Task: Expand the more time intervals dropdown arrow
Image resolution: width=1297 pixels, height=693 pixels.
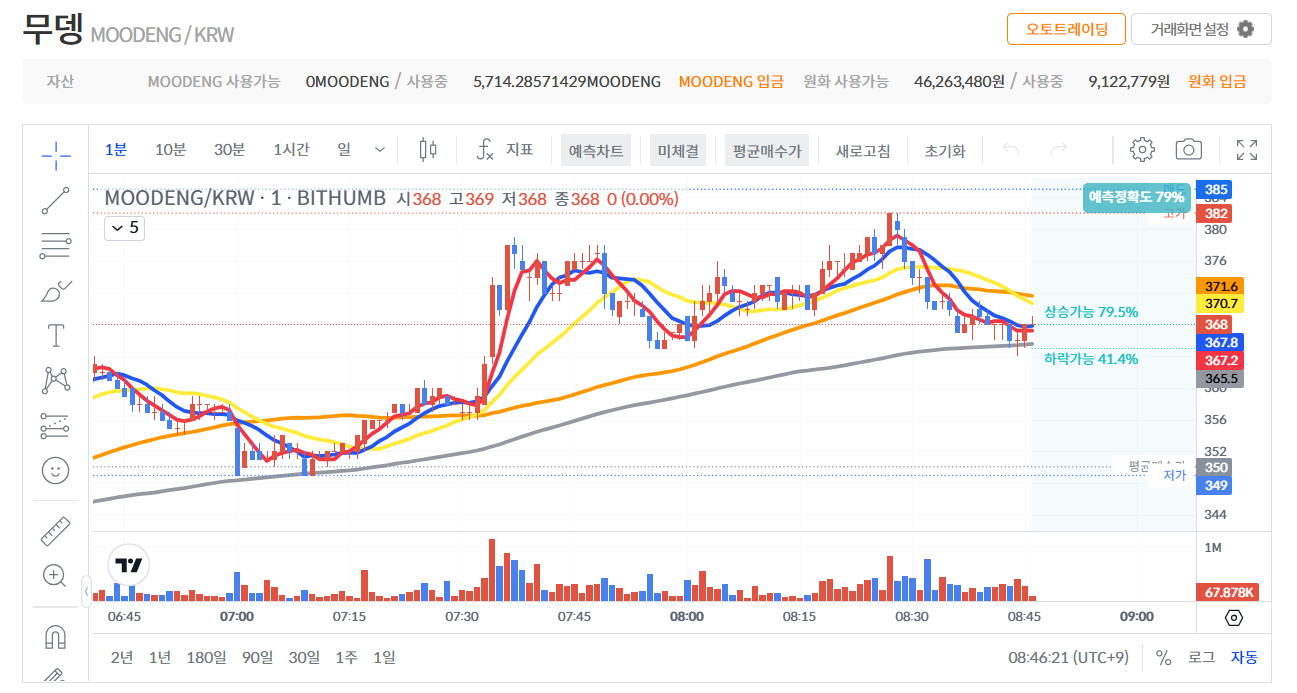Action: [380, 150]
